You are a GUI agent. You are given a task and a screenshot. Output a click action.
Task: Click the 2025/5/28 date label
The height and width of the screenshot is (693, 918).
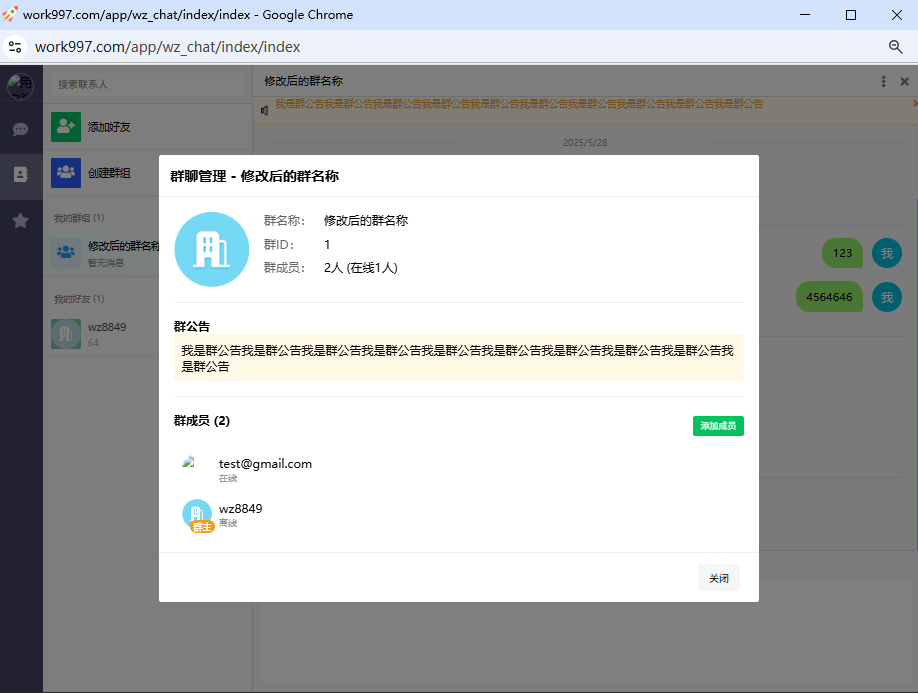tap(585, 143)
